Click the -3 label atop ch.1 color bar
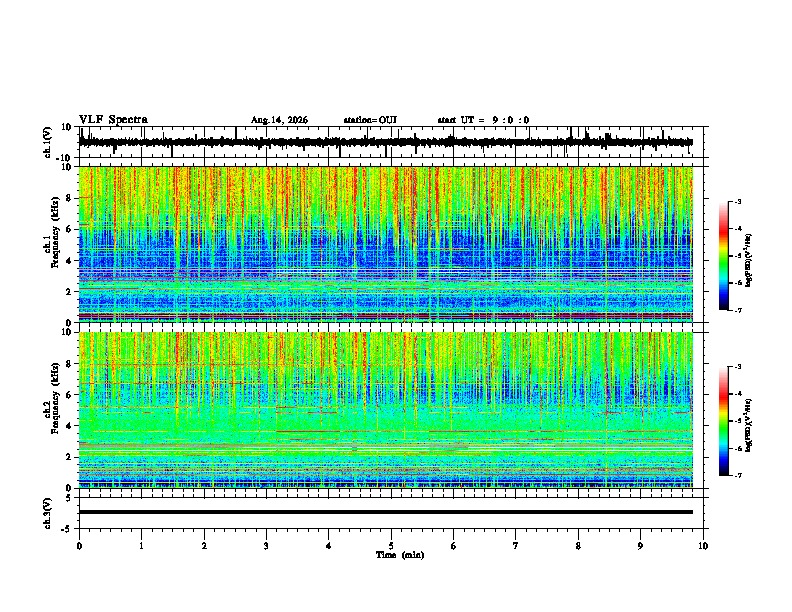The height and width of the screenshot is (612, 792). coord(738,201)
